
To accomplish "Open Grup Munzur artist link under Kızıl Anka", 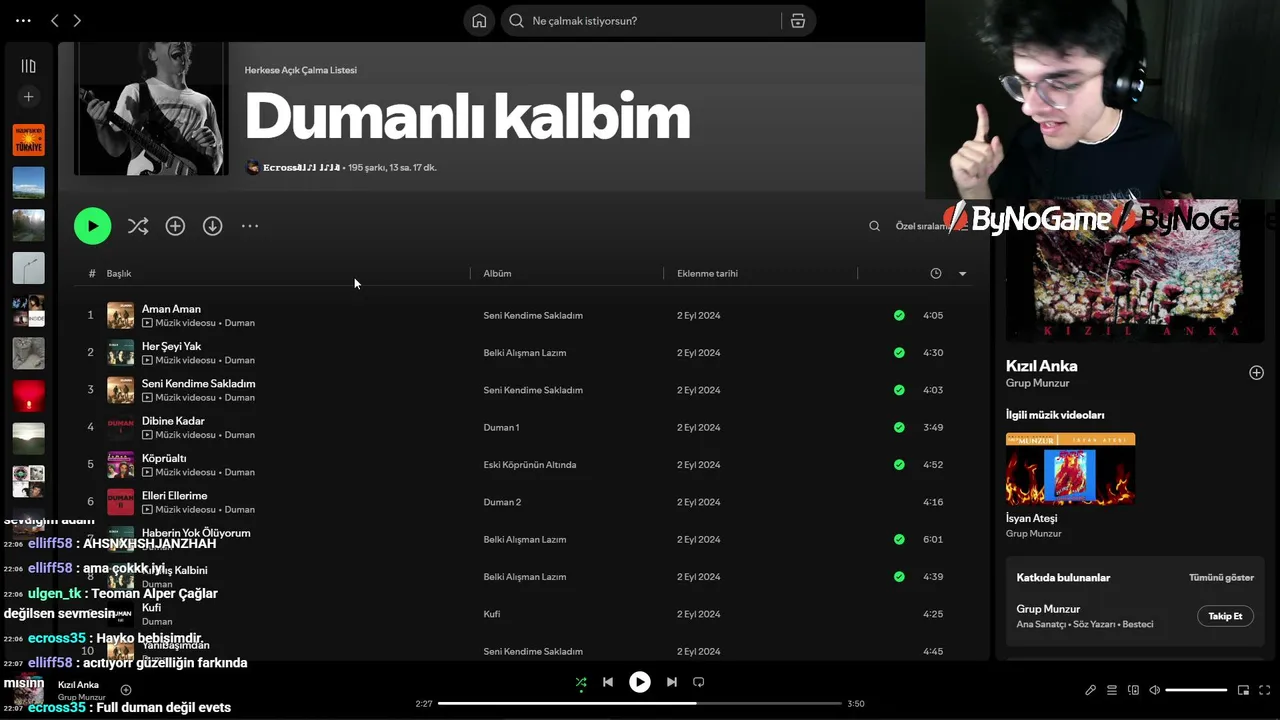I will (x=1037, y=383).
